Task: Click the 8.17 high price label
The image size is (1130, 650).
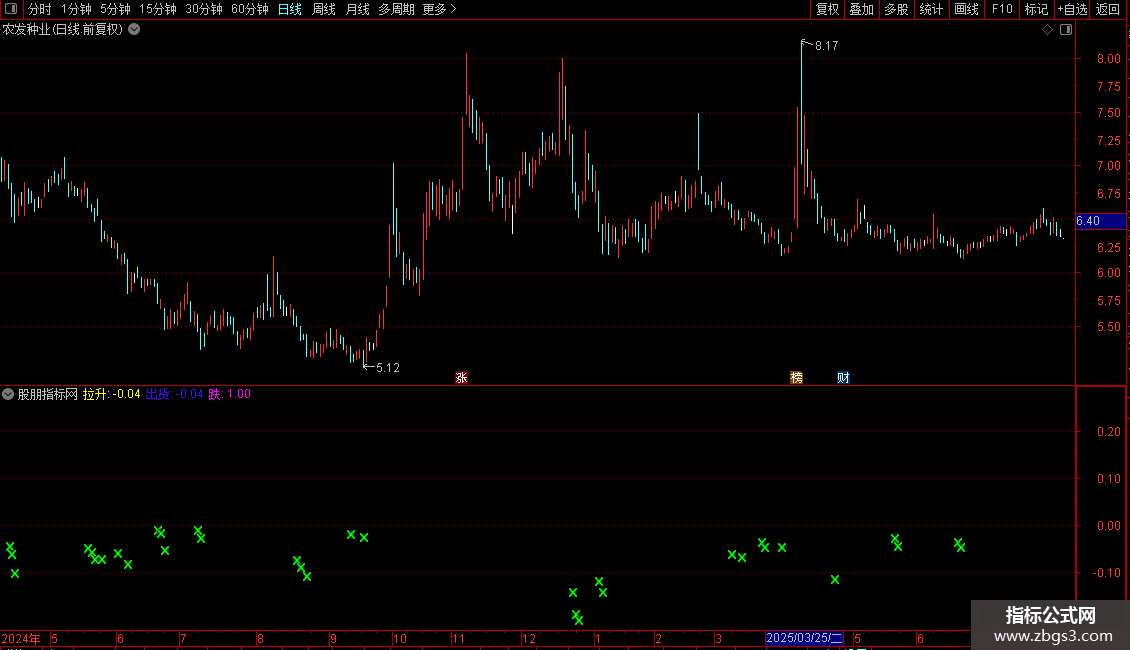Action: (x=827, y=46)
